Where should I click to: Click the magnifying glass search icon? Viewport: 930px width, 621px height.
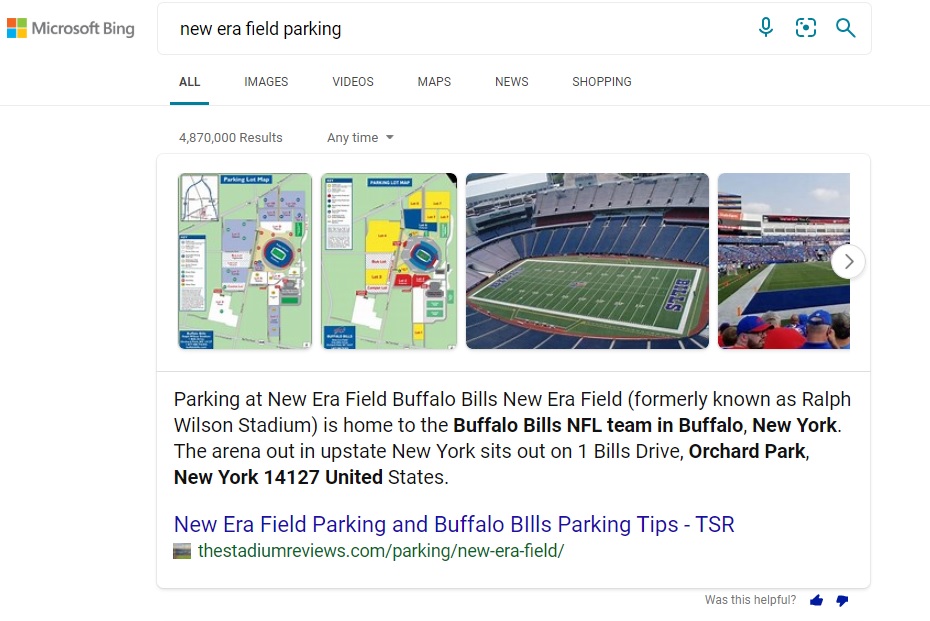[845, 28]
